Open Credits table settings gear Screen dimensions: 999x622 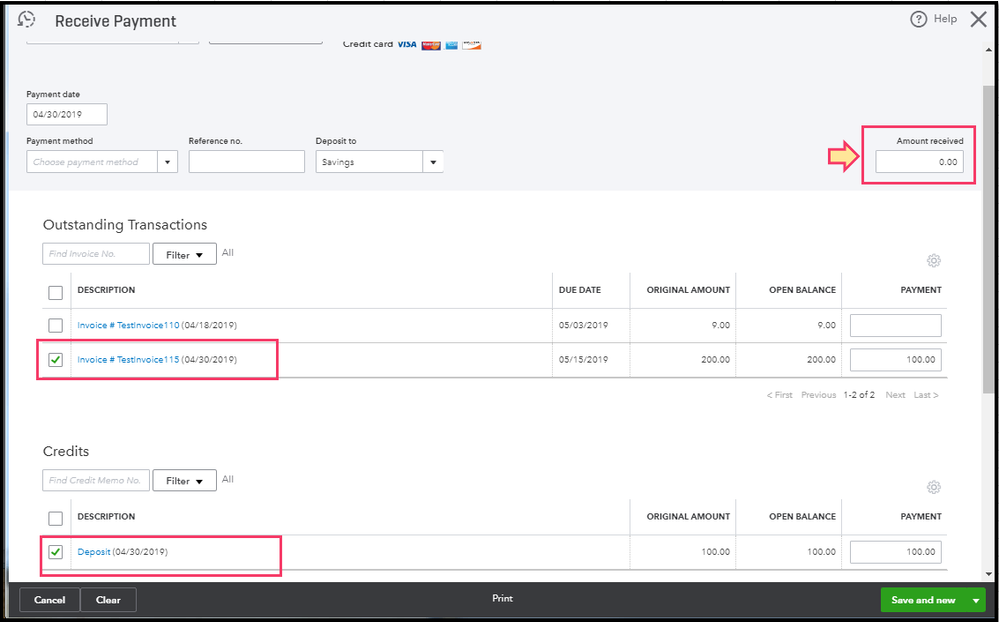(933, 487)
